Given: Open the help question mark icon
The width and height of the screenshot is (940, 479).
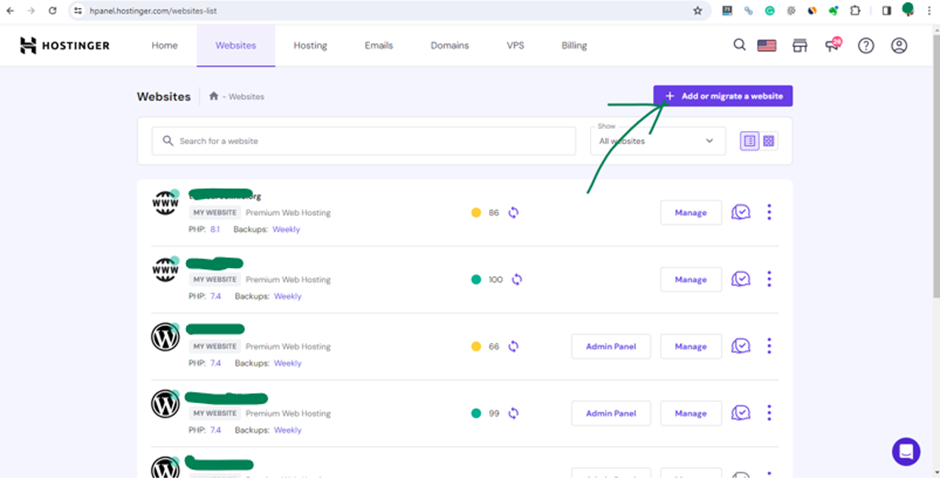Looking at the screenshot, I should (866, 46).
